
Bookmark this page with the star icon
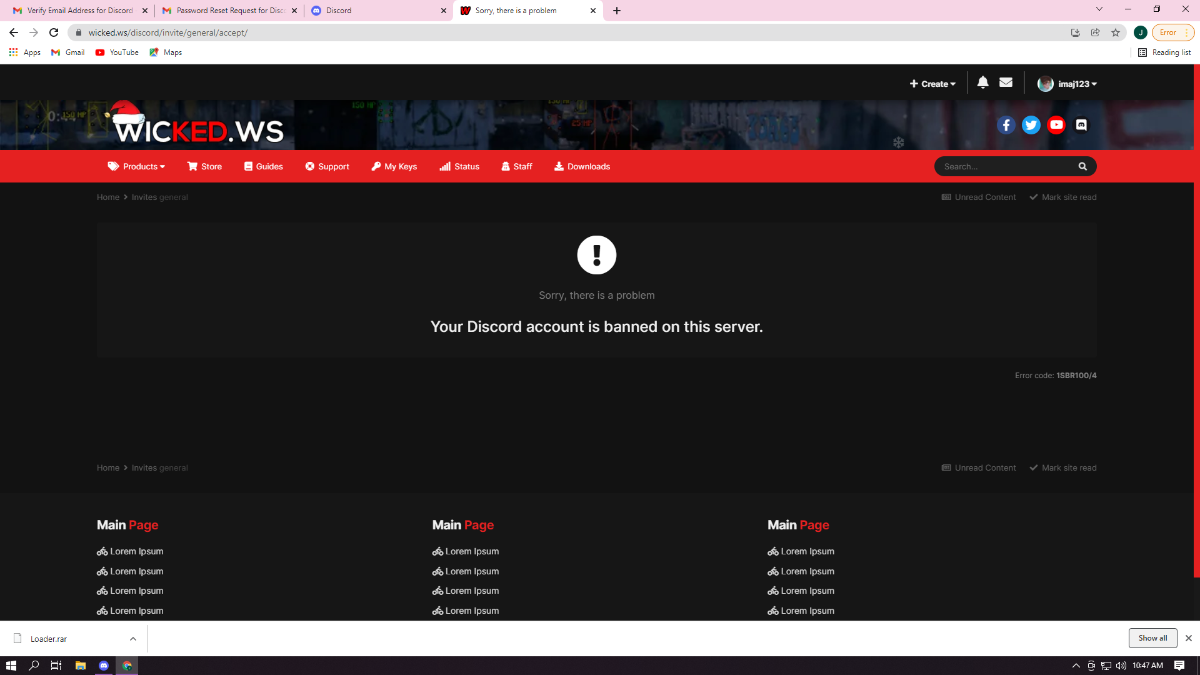click(x=1115, y=32)
